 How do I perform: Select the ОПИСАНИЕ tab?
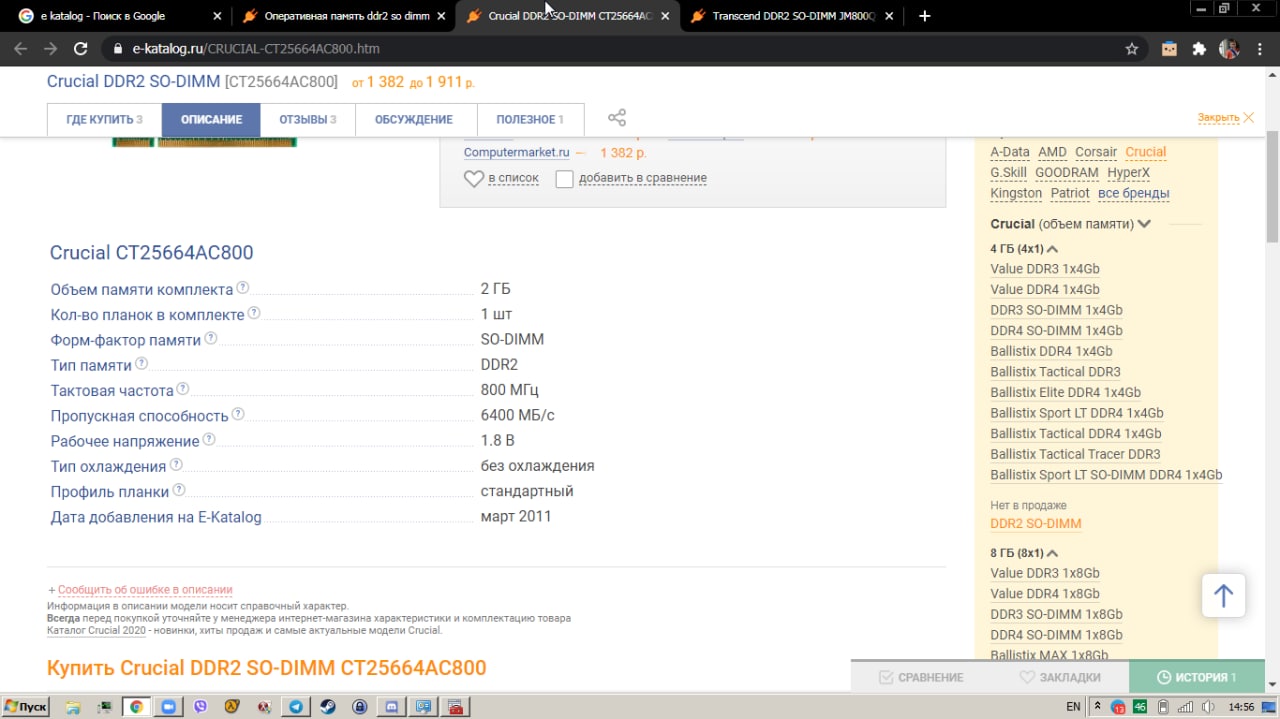211,120
